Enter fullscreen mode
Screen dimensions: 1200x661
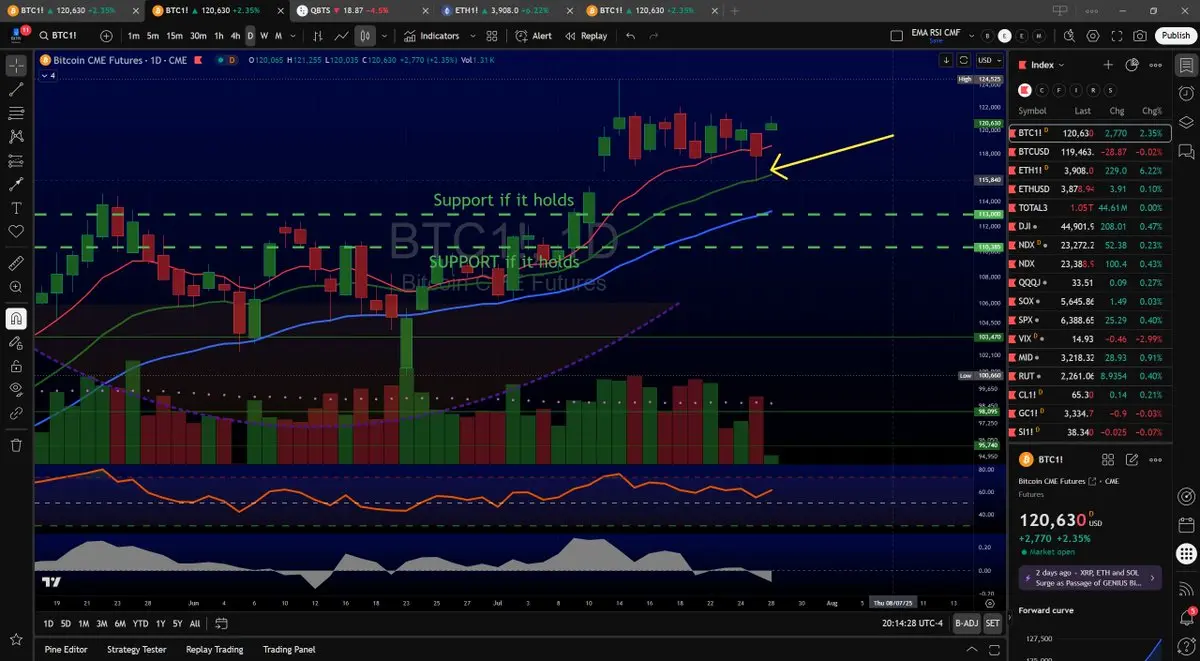click(1116, 35)
